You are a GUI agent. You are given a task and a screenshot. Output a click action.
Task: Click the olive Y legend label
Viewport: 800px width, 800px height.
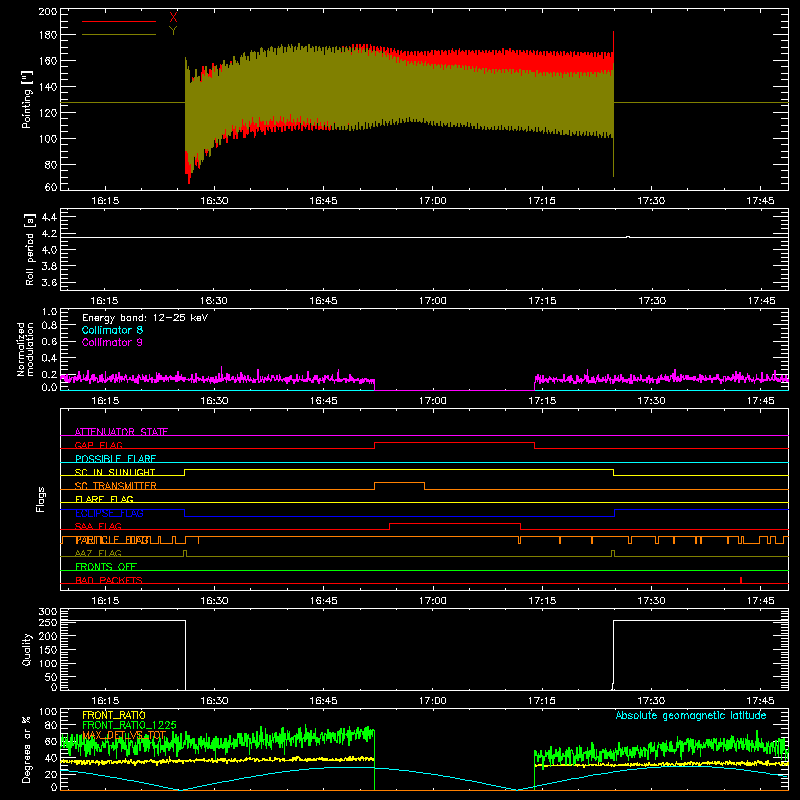pyautogui.click(x=173, y=31)
